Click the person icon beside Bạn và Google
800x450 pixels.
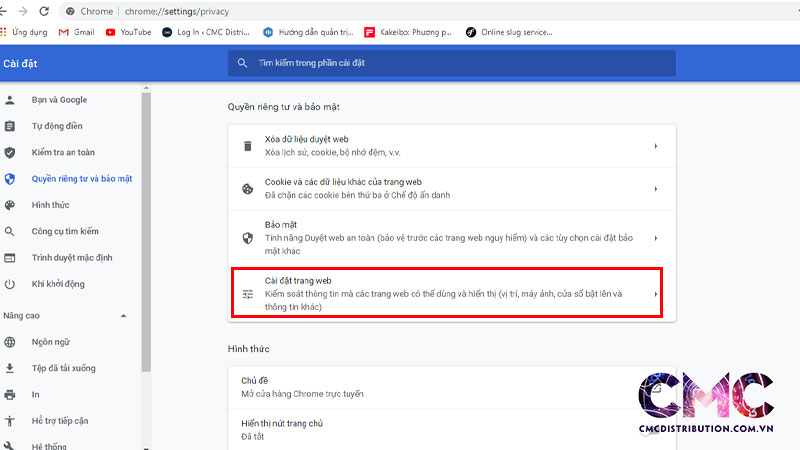point(10,100)
